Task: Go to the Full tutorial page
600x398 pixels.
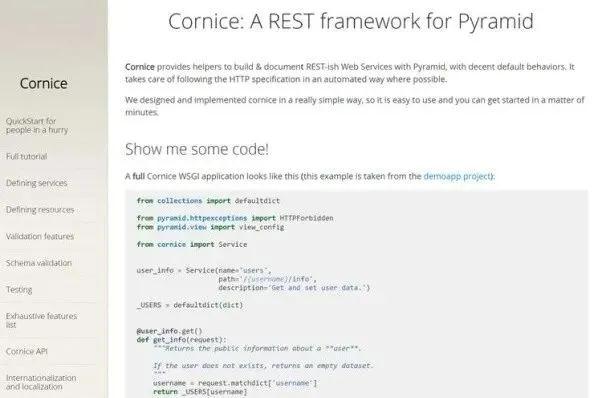Action: click(x=26, y=157)
